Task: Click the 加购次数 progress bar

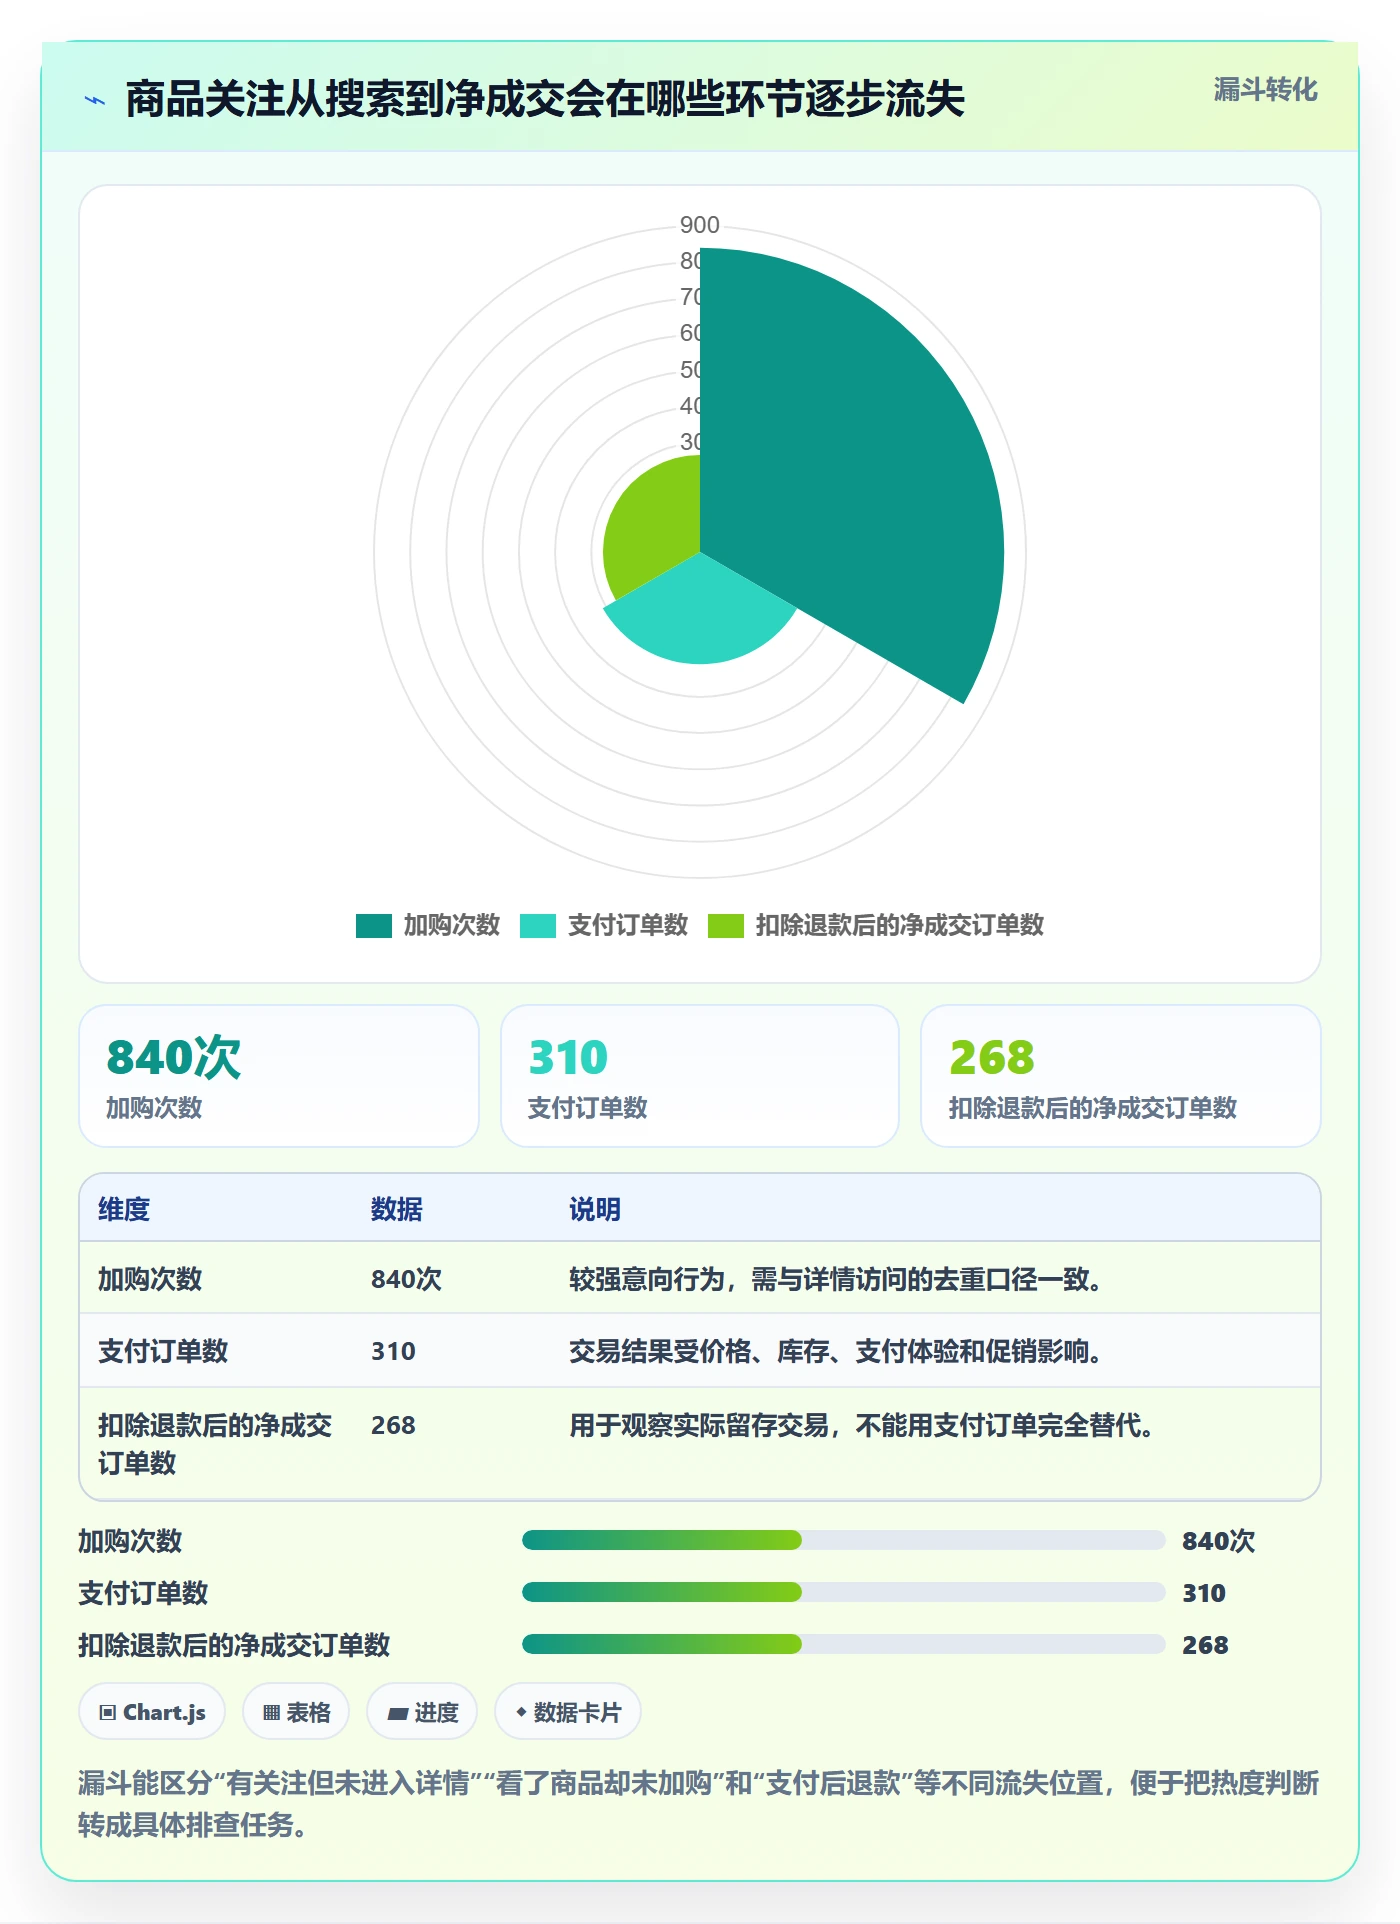Action: point(843,1540)
